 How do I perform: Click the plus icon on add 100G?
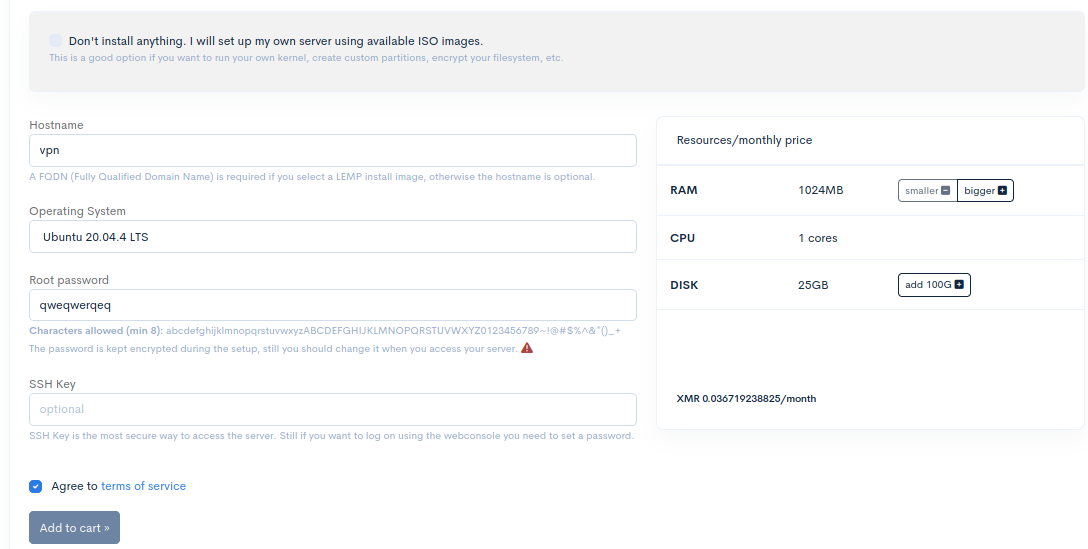point(960,285)
